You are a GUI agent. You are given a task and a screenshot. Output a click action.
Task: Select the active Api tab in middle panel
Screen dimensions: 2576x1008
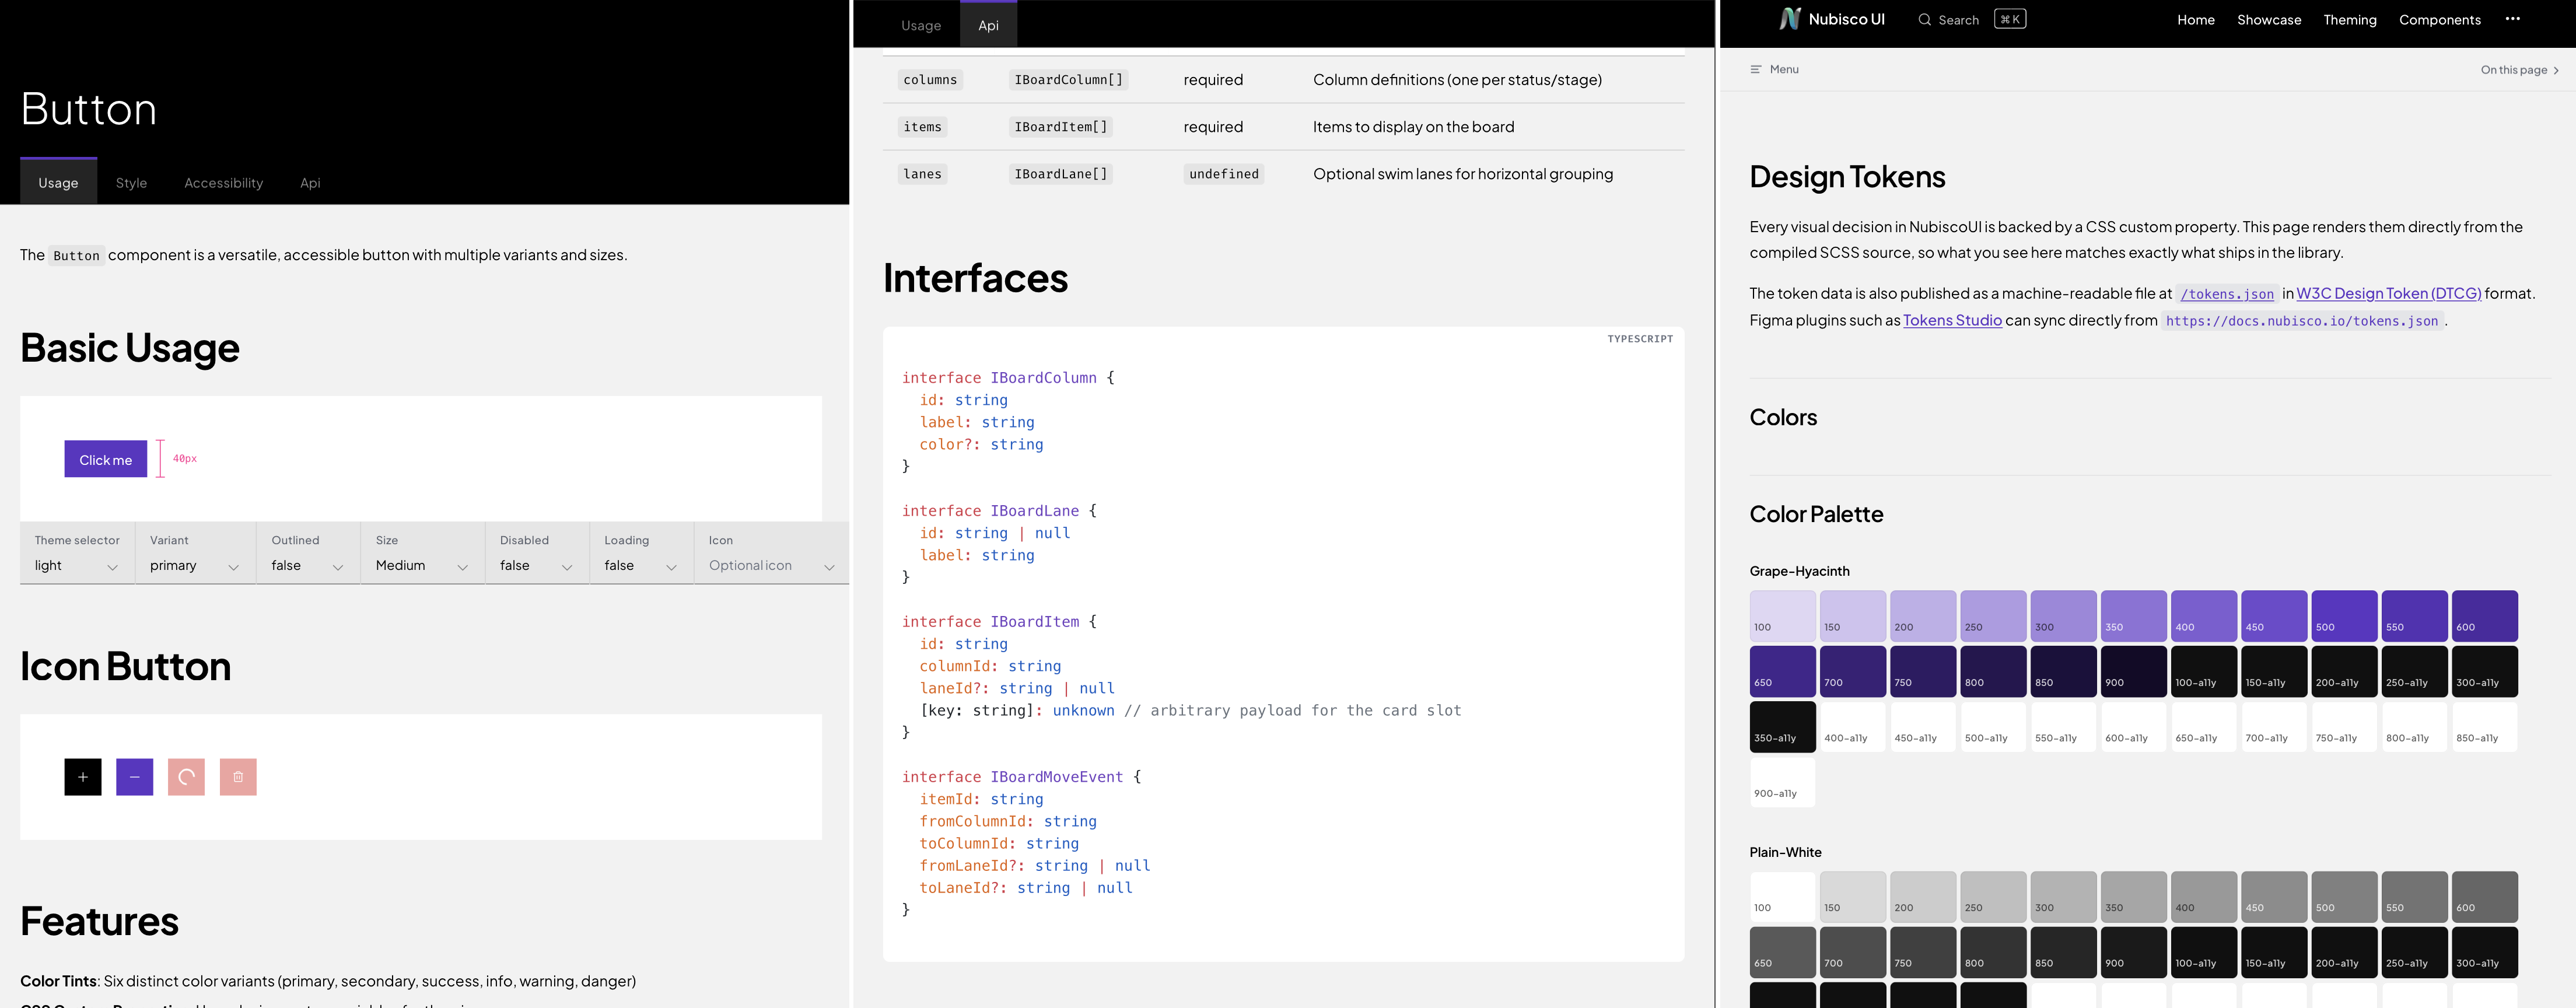click(988, 25)
